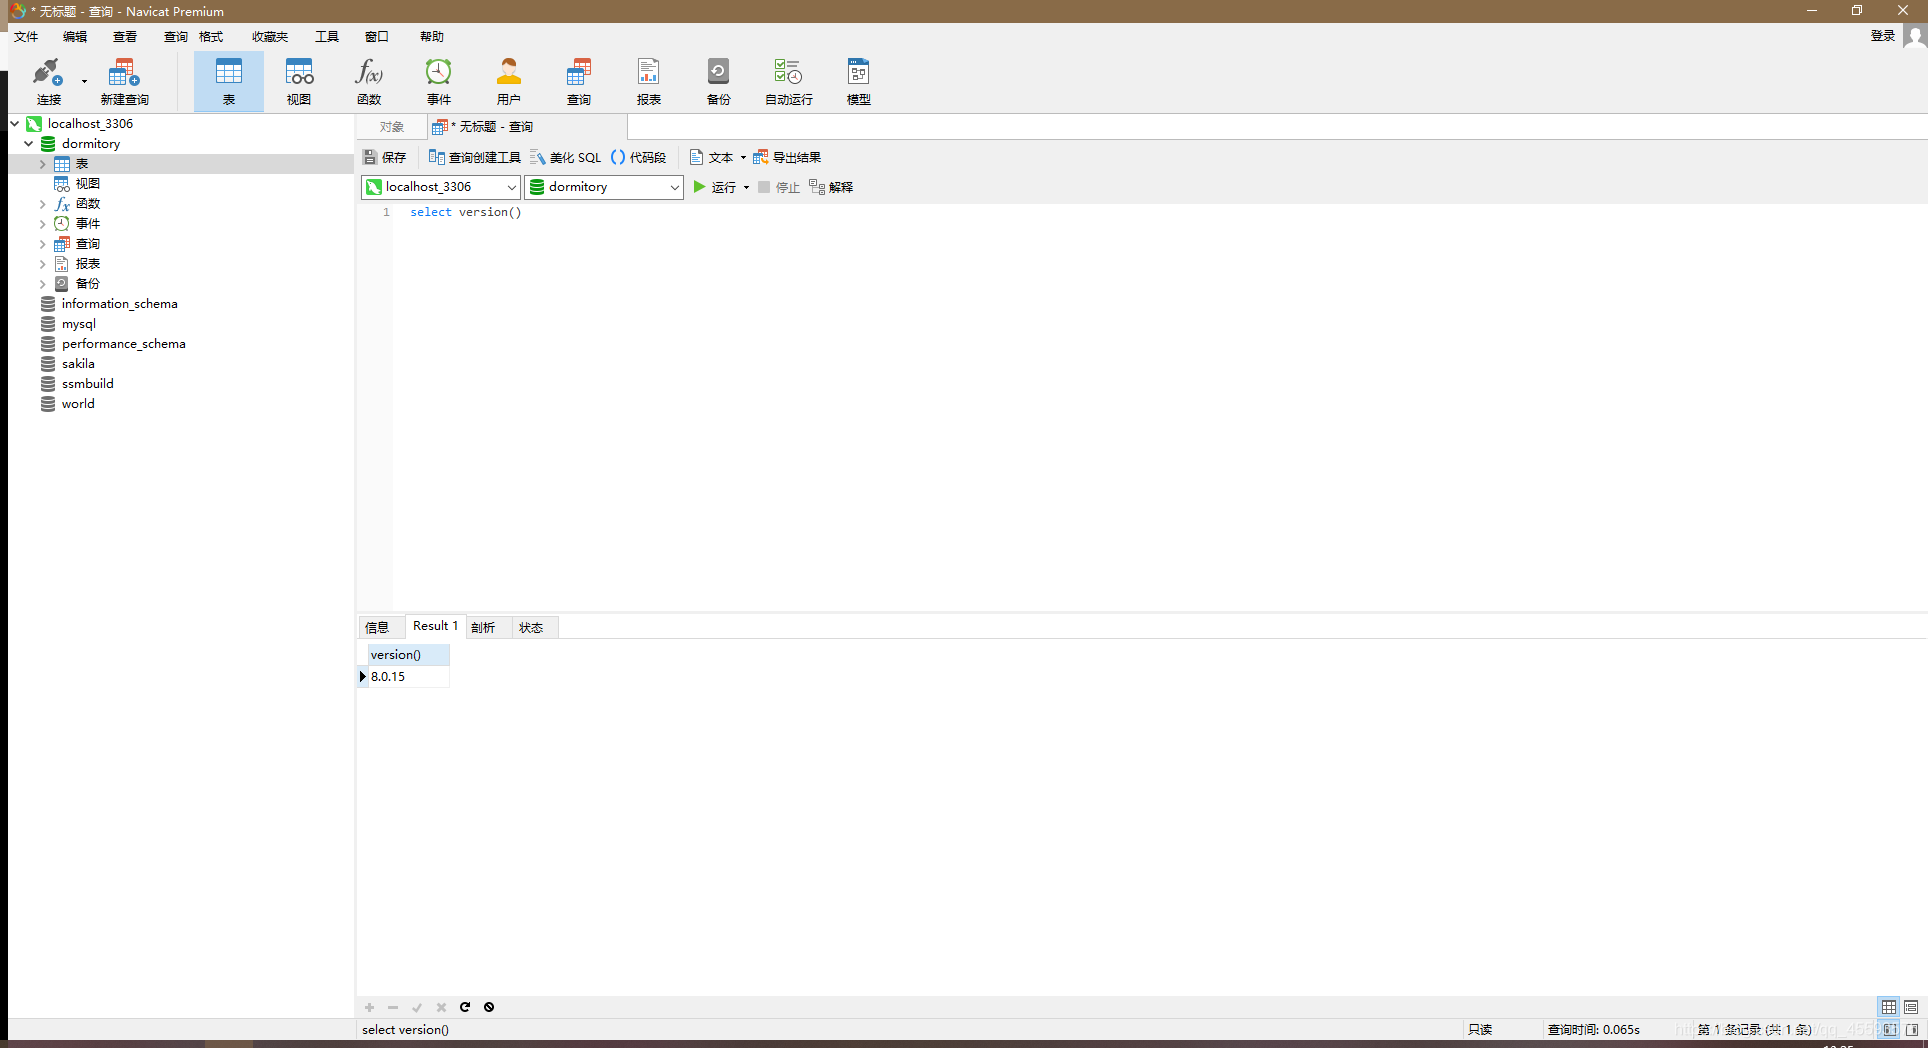
Task: Open the Run (运行) dropdown arrow
Action: click(746, 187)
